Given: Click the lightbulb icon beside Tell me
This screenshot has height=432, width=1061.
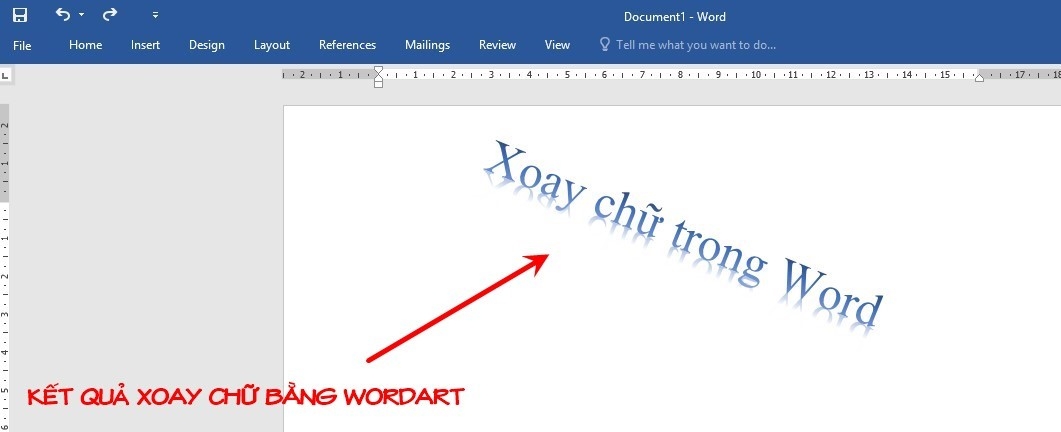Looking at the screenshot, I should pyautogui.click(x=605, y=45).
